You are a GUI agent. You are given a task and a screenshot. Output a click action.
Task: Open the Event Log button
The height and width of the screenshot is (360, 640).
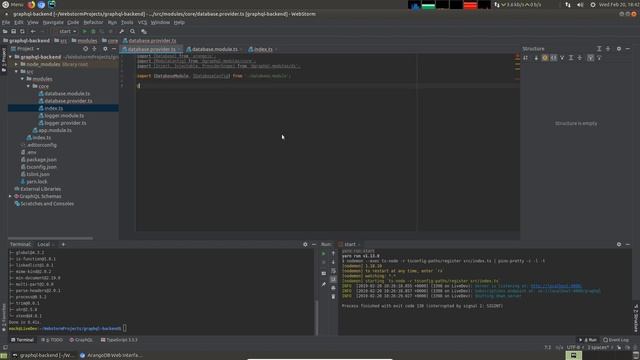pos(616,340)
